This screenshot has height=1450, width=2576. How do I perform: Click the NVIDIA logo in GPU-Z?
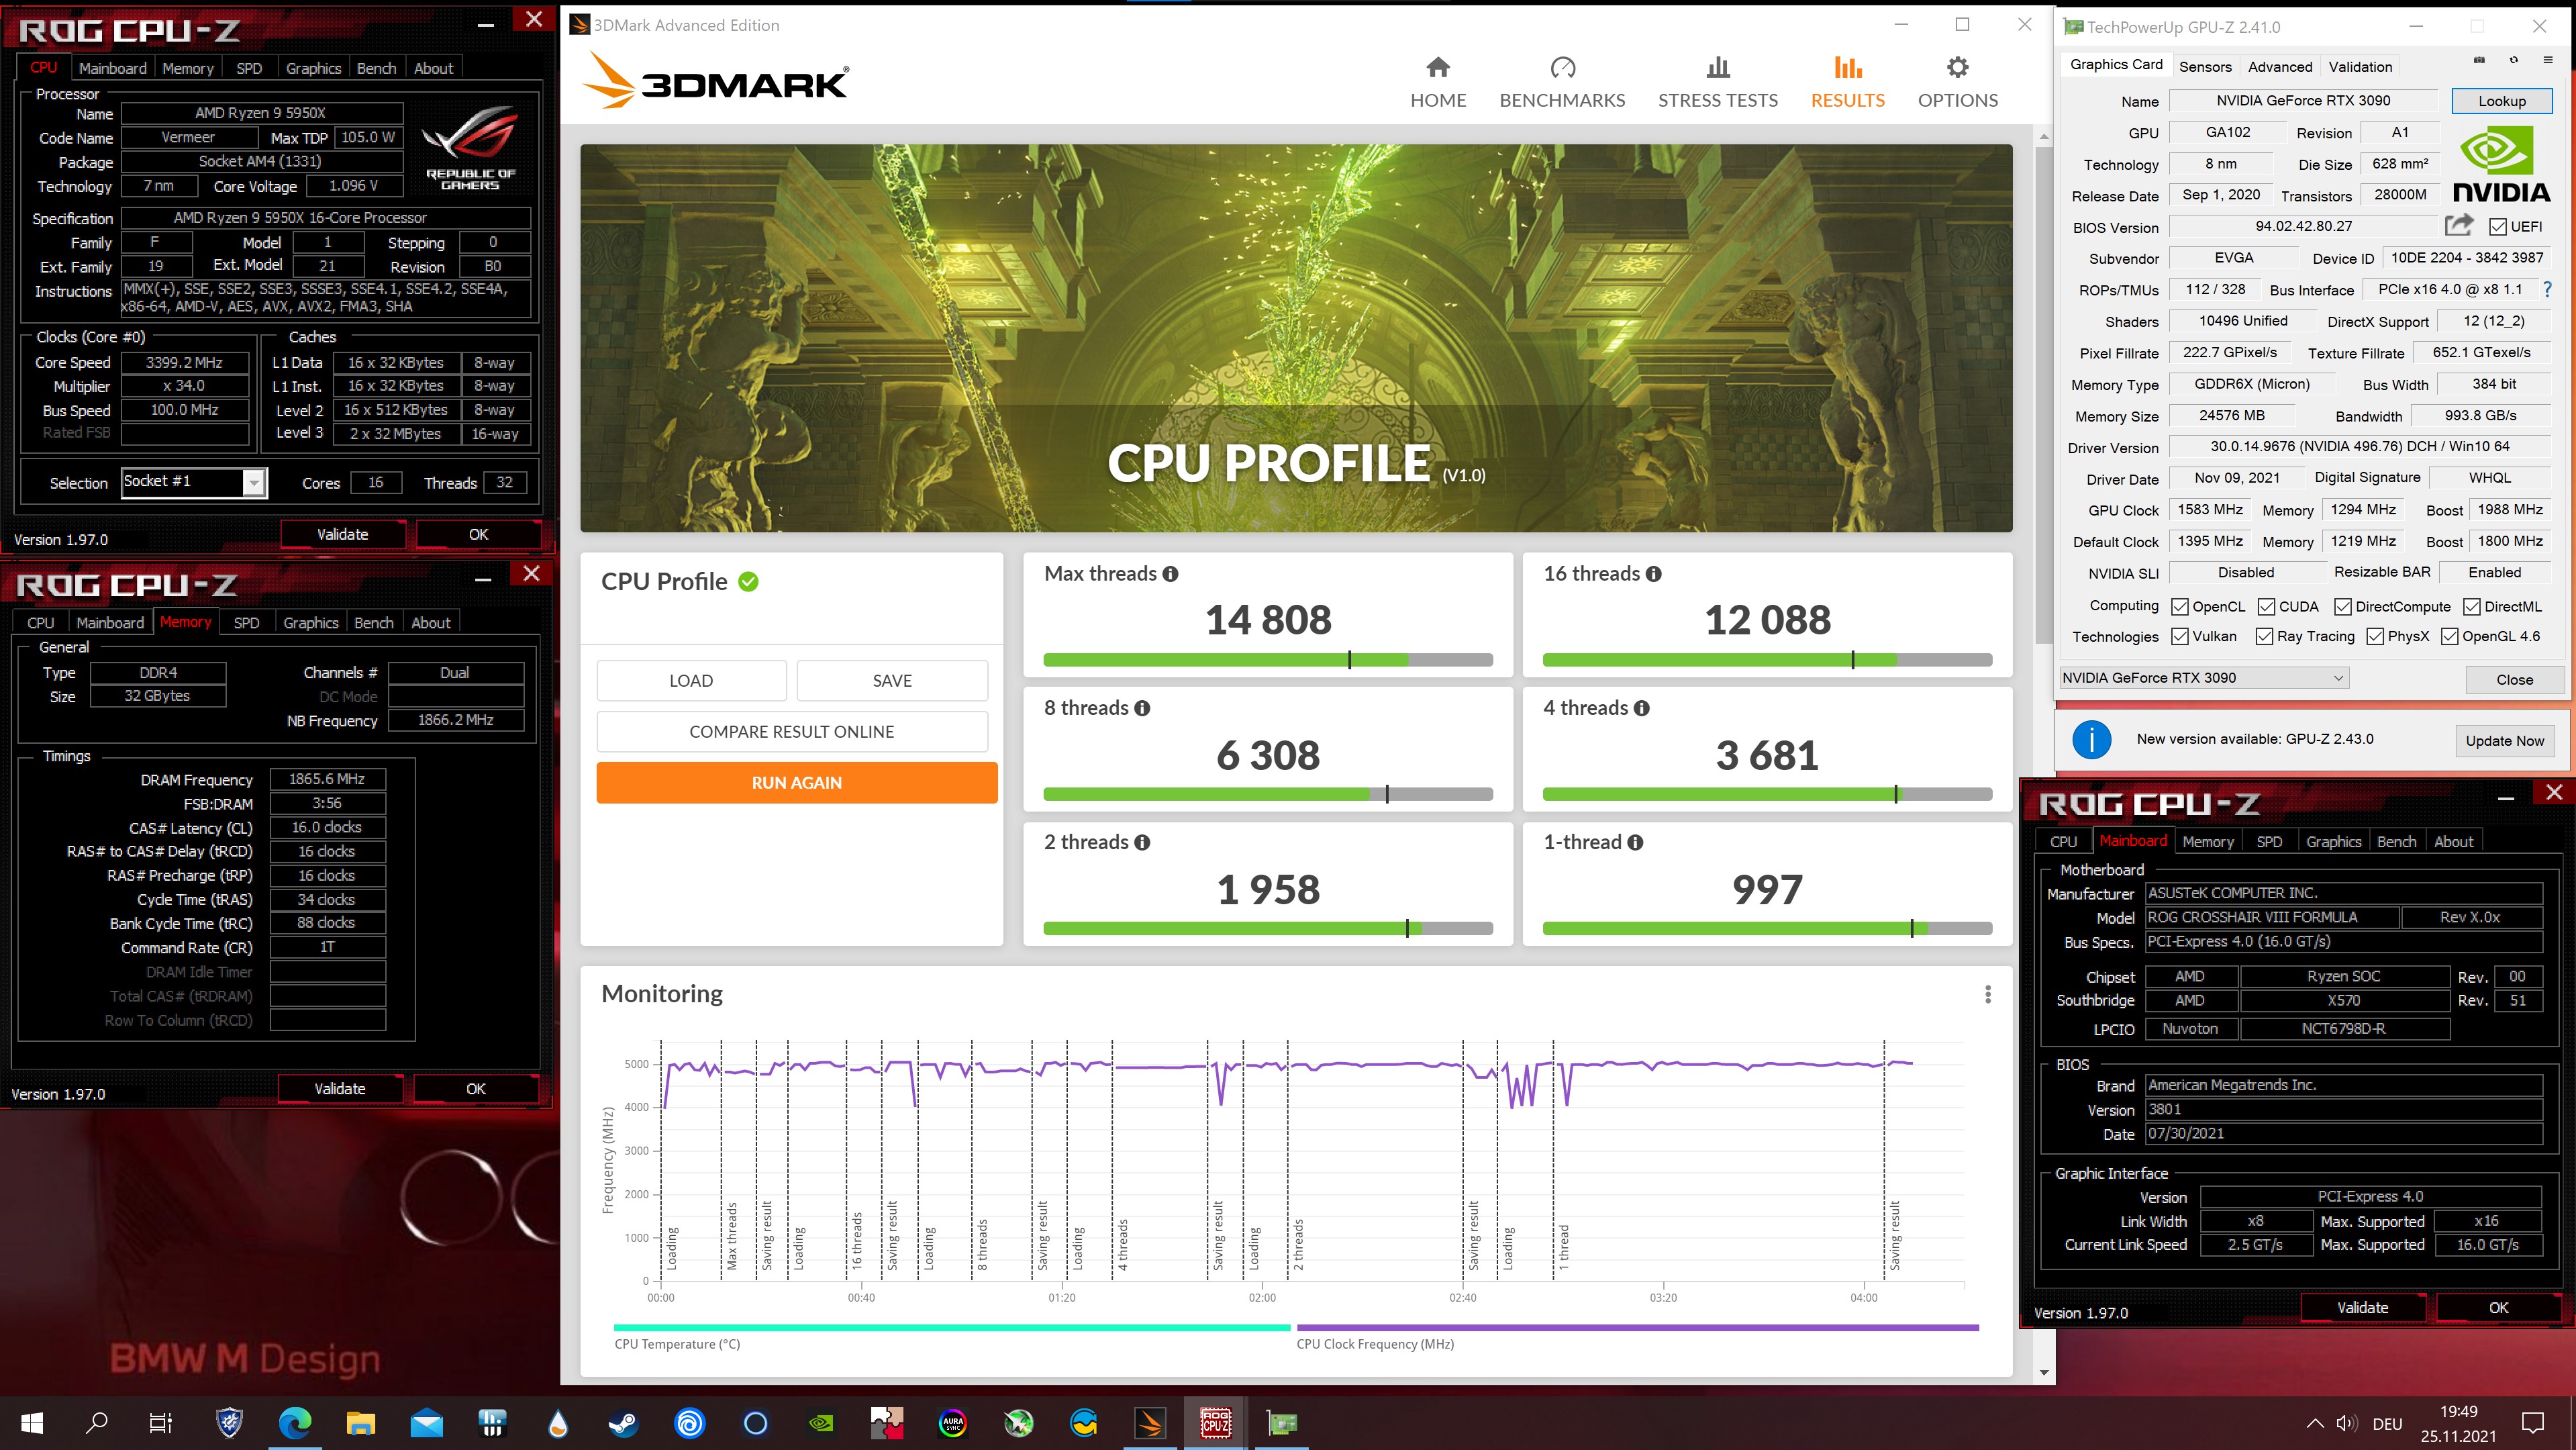(2501, 165)
